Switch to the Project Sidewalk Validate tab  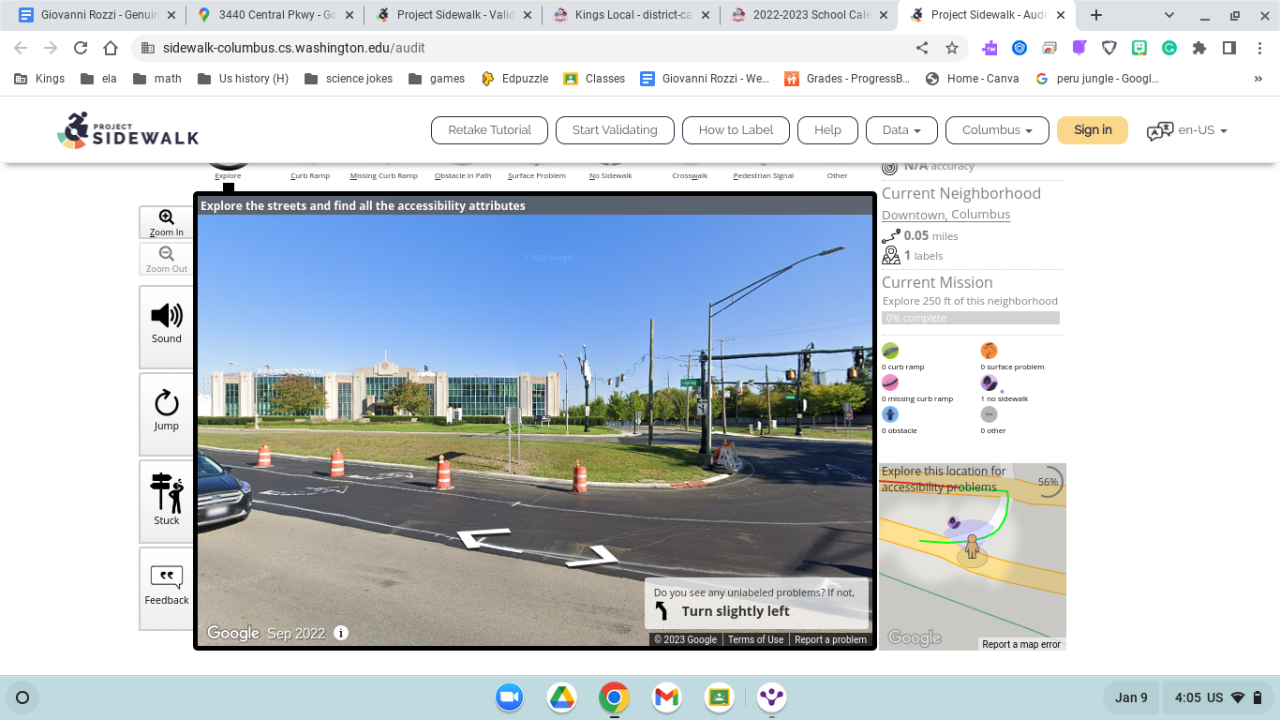tap(452, 15)
